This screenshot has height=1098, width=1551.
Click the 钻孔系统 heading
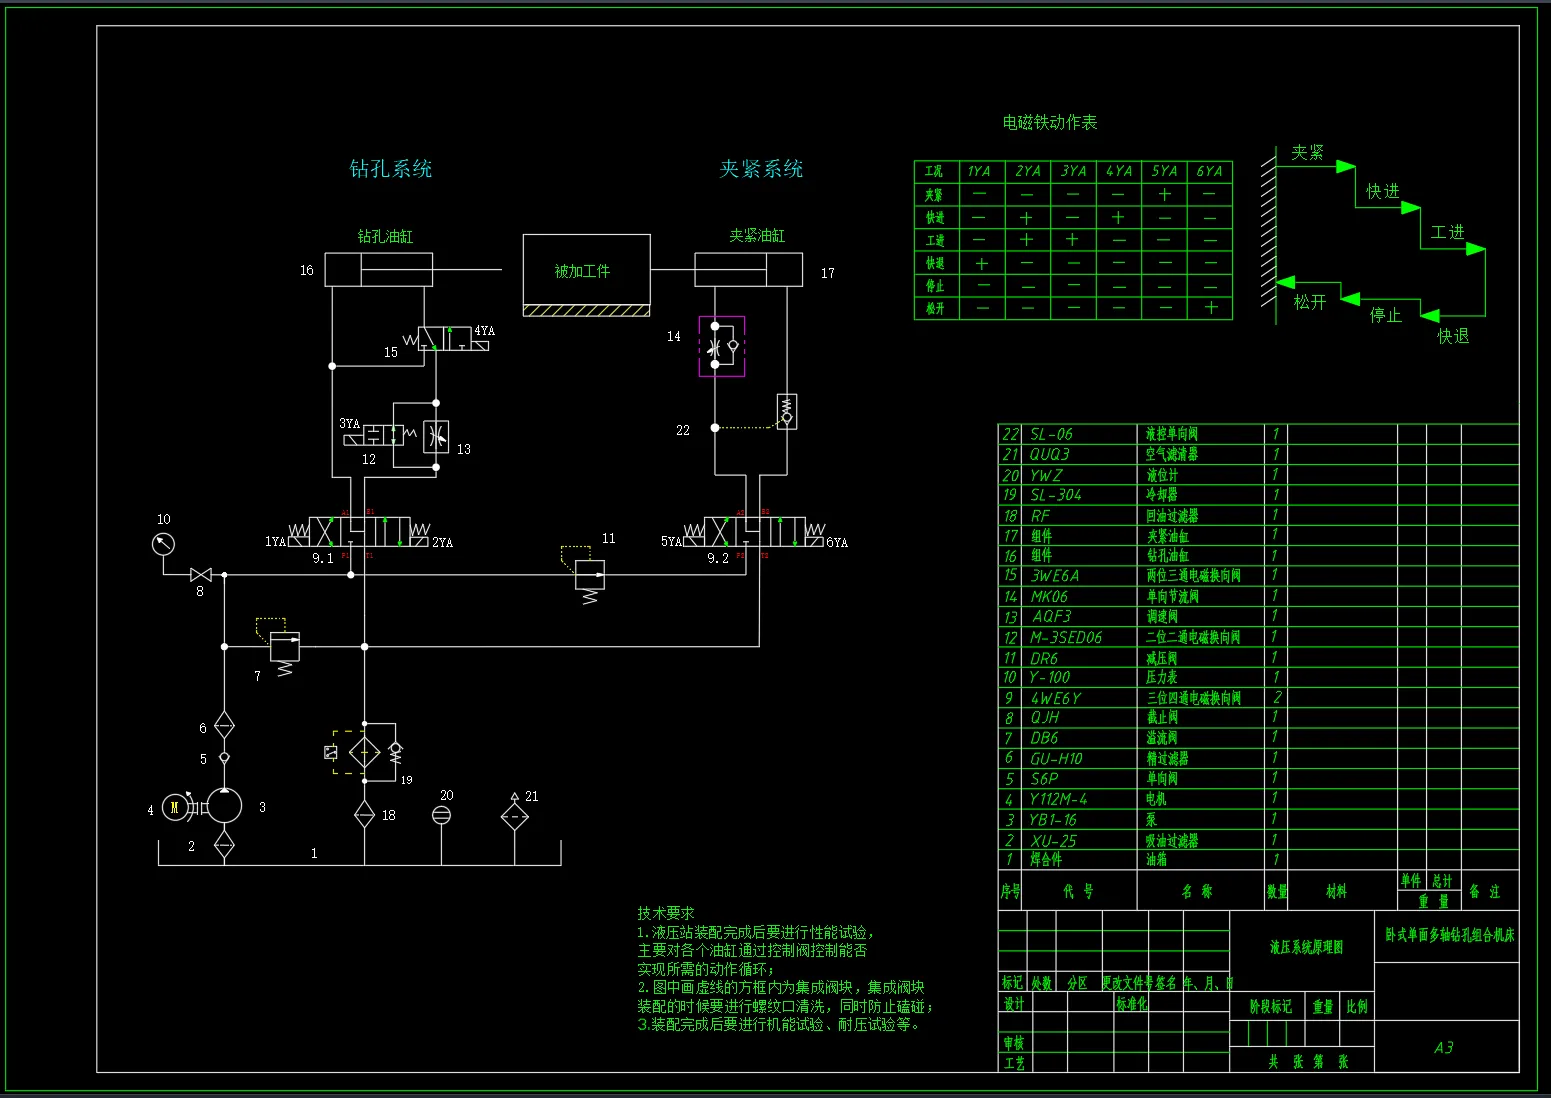(391, 168)
